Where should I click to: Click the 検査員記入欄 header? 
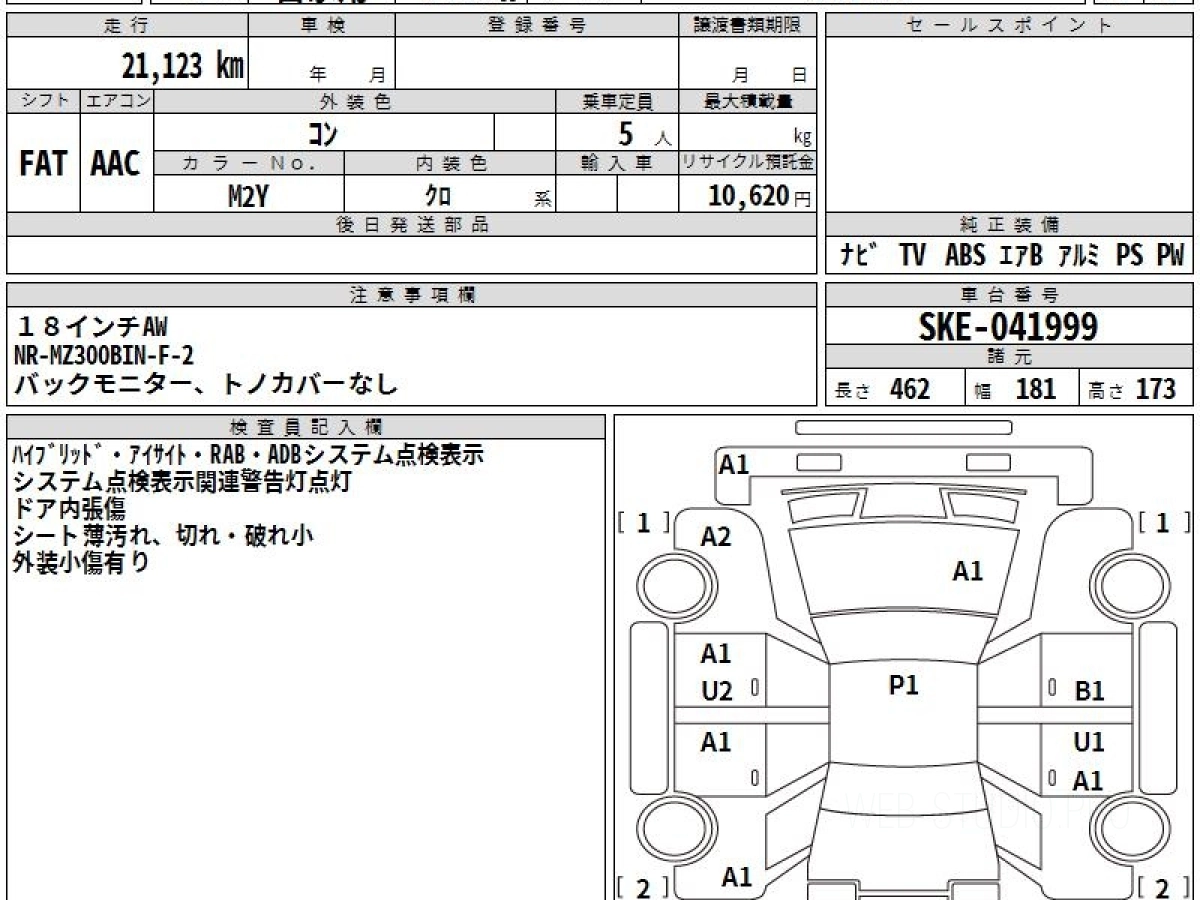click(306, 426)
